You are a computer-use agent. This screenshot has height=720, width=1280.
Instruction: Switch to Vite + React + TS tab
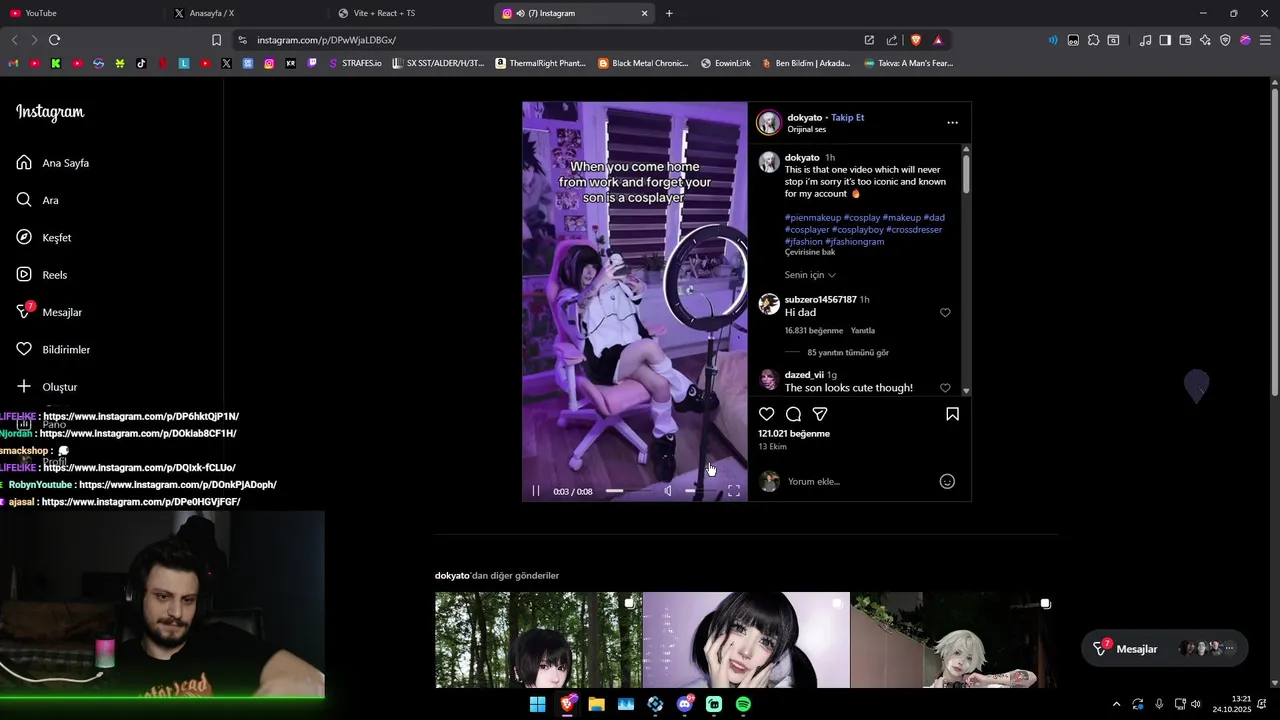(x=410, y=13)
